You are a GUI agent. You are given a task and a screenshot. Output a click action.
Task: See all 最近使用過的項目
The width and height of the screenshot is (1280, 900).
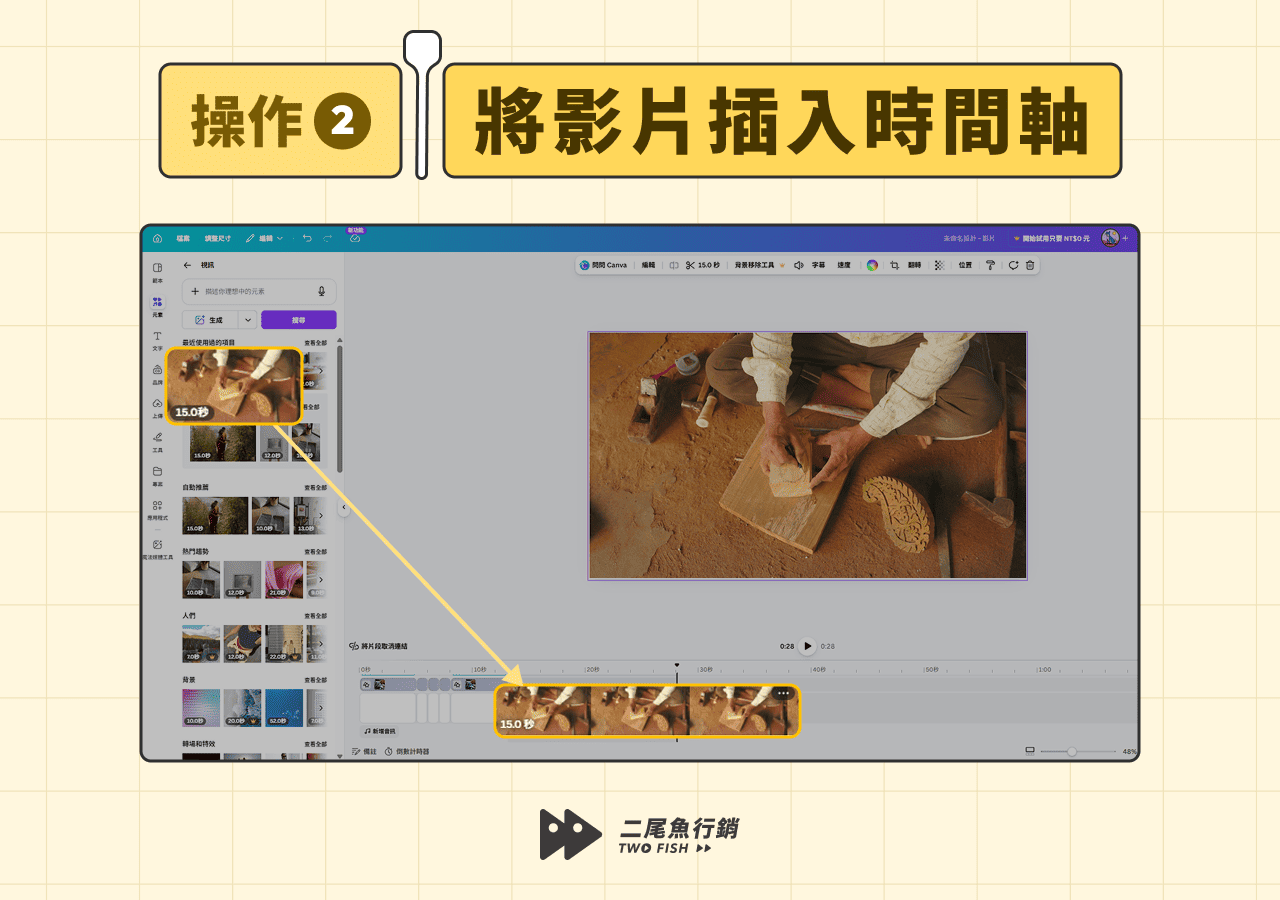(x=316, y=343)
